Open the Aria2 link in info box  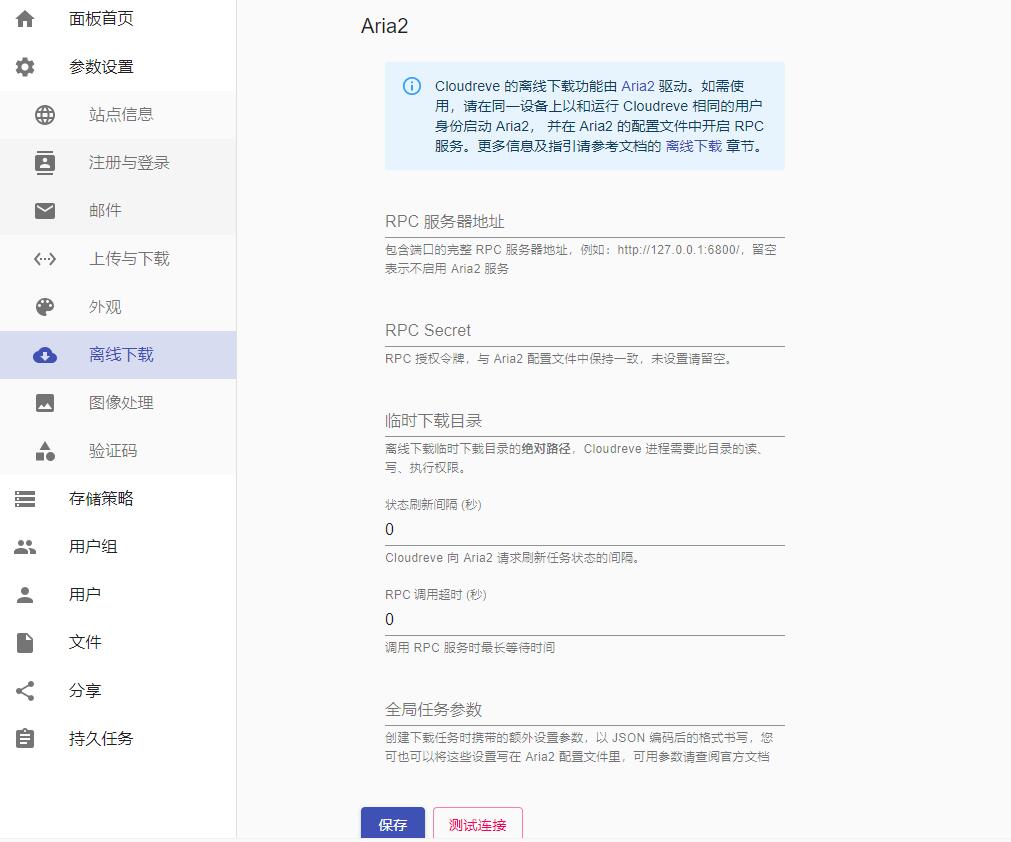click(637, 87)
